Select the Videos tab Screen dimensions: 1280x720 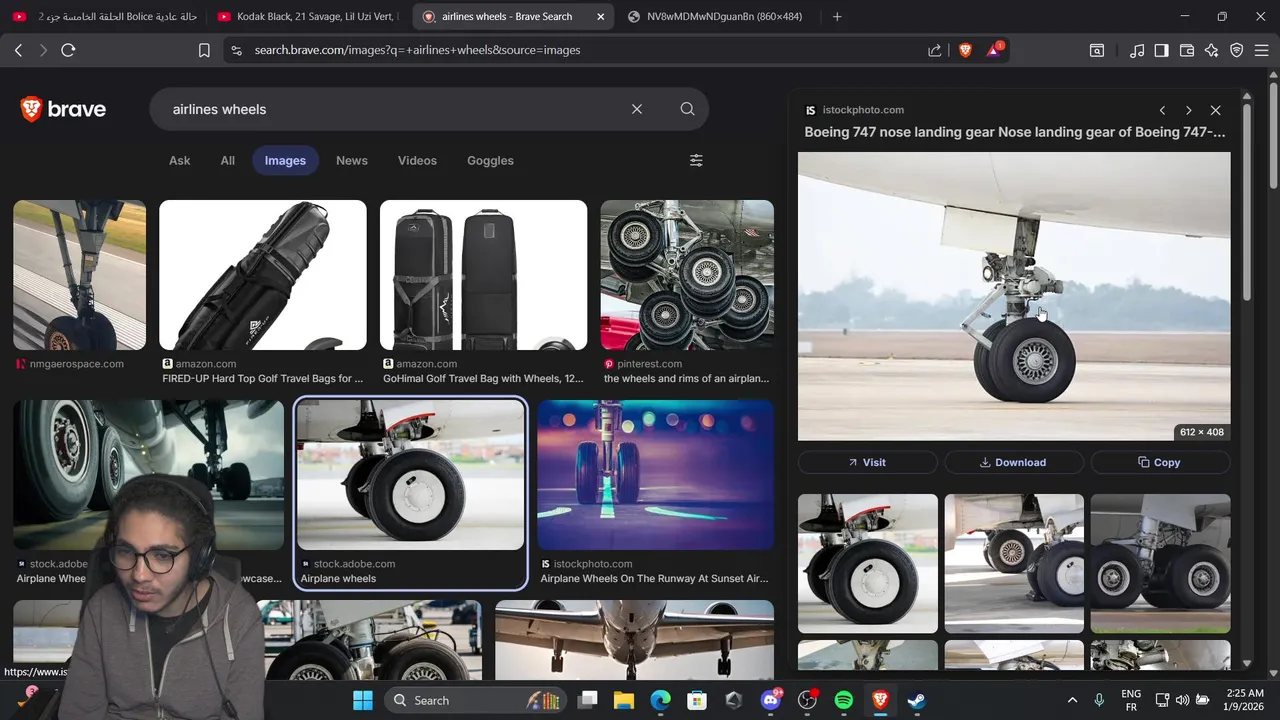coord(417,160)
